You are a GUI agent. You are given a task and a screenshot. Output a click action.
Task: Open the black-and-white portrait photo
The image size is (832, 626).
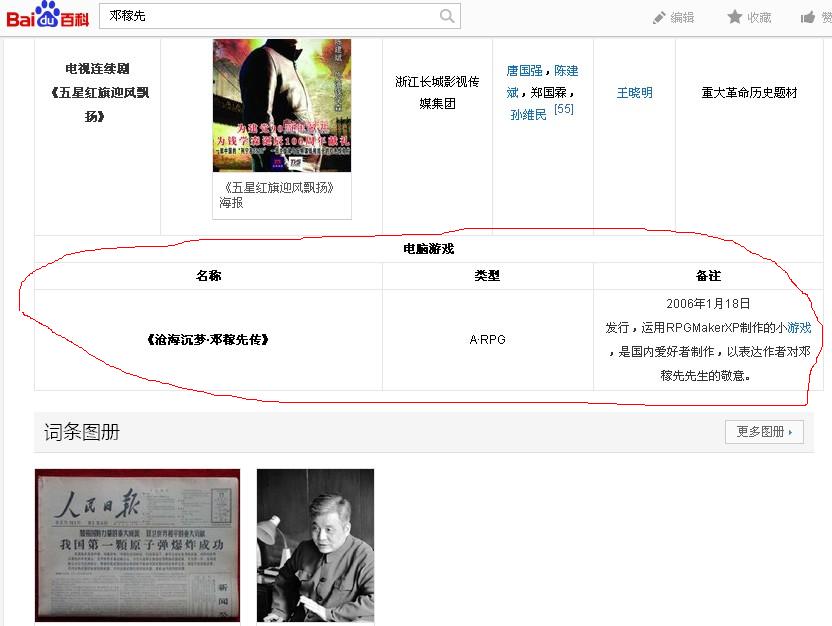(x=315, y=545)
